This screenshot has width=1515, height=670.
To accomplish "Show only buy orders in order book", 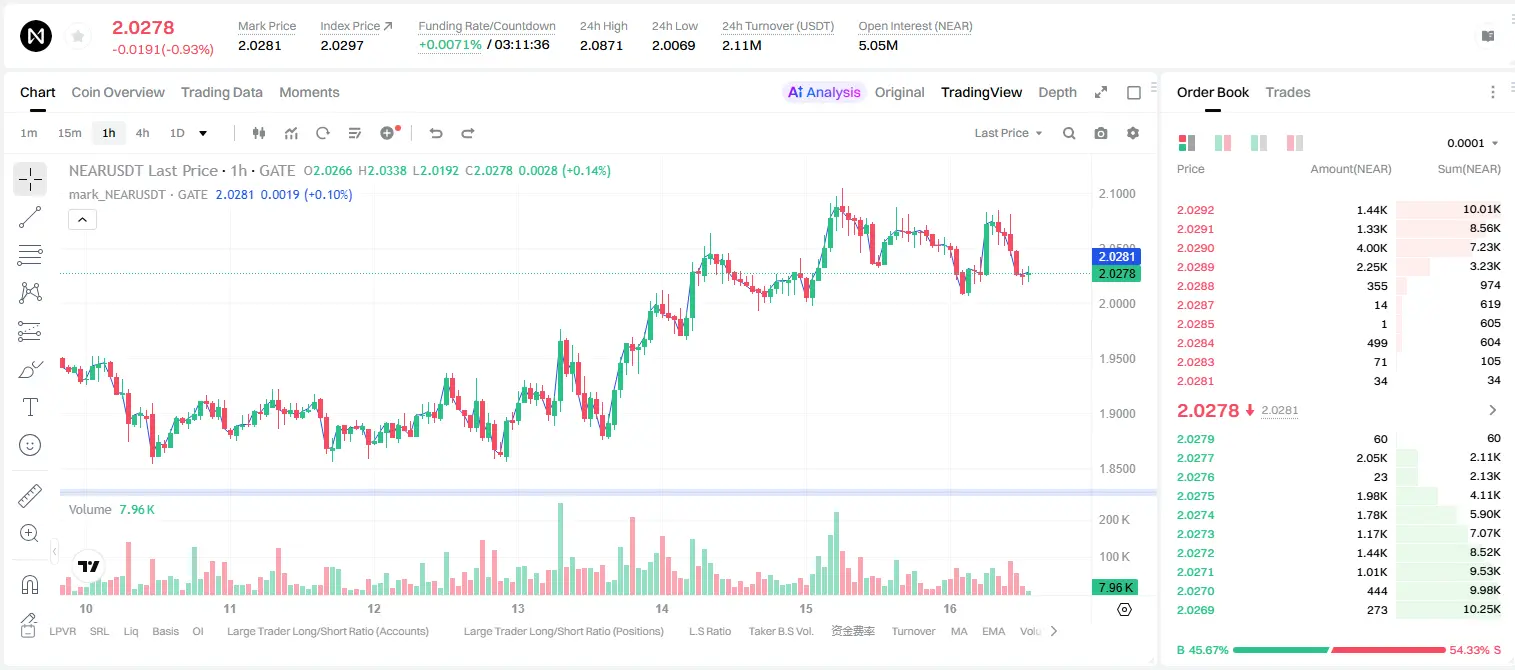I will pyautogui.click(x=1258, y=143).
